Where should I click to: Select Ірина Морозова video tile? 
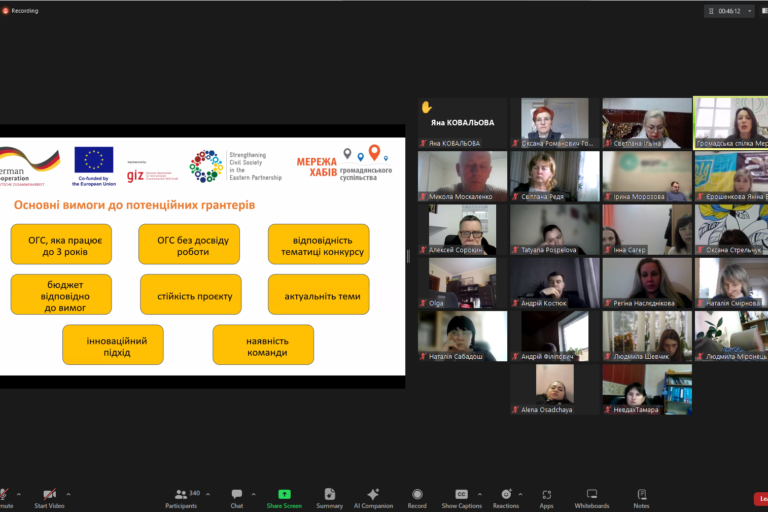tap(647, 176)
